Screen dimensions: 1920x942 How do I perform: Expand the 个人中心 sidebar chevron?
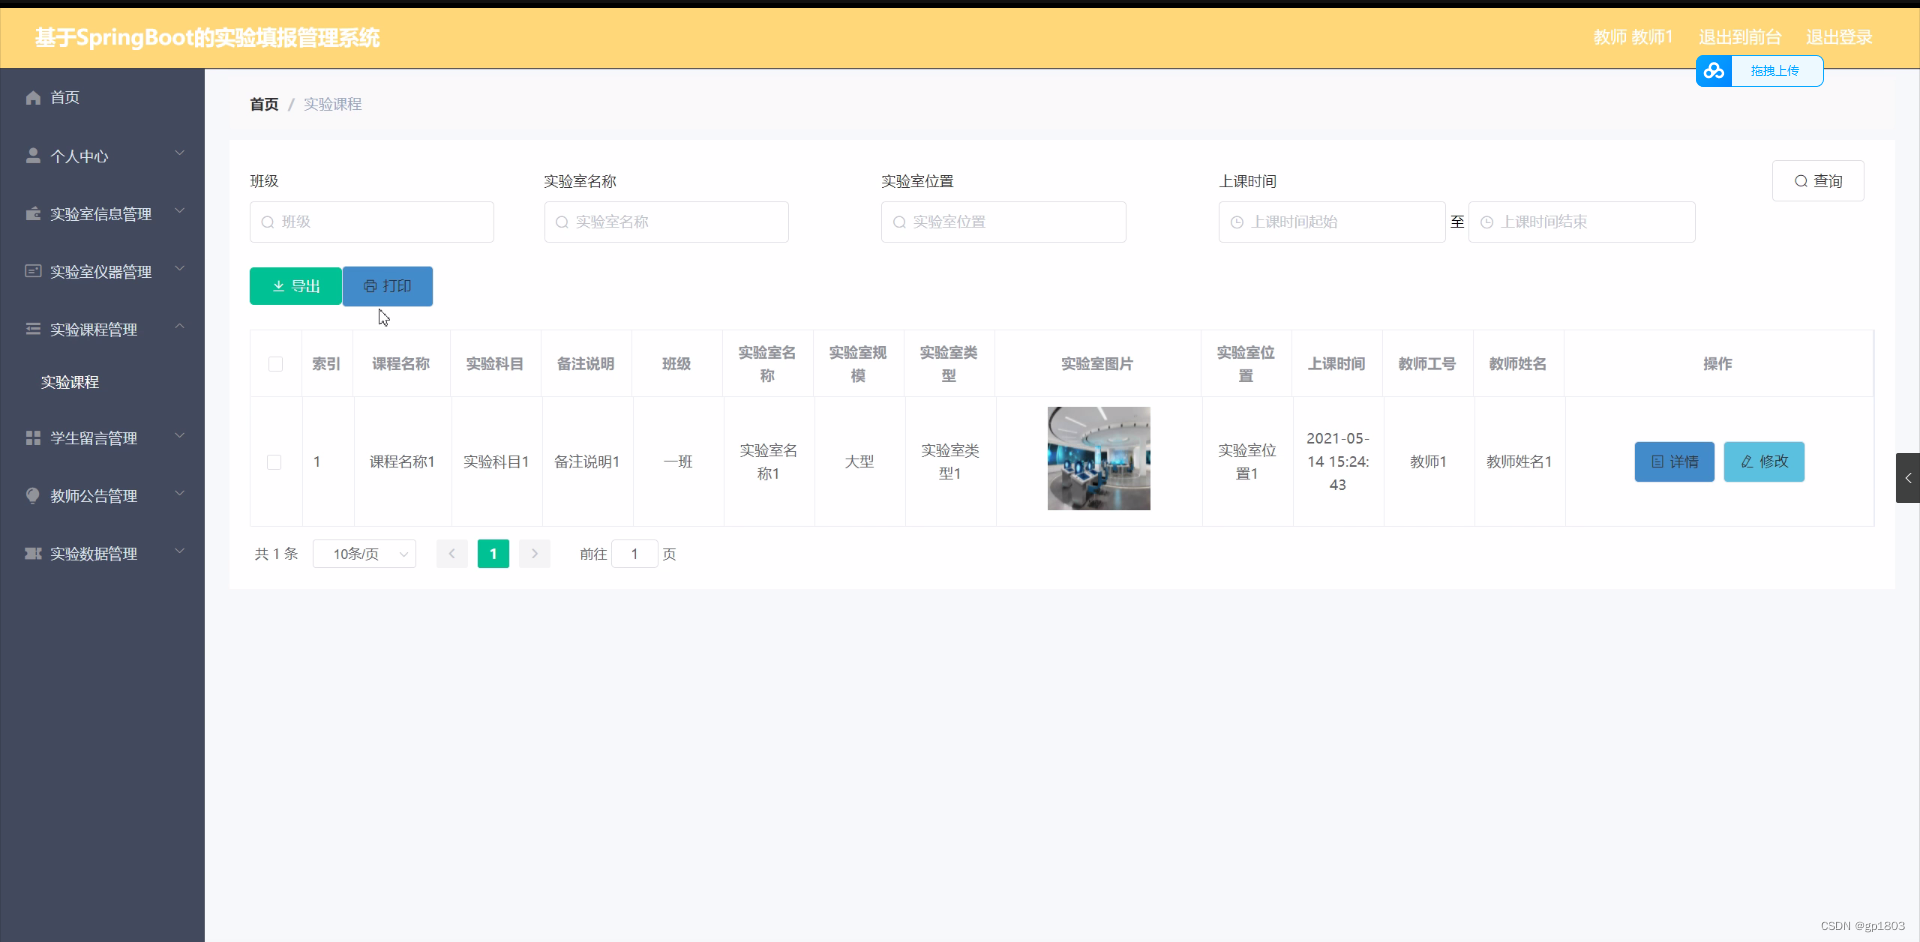[179, 153]
